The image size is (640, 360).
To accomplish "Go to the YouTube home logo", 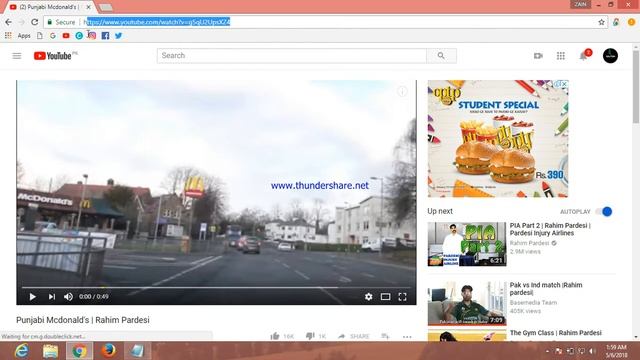I will click(x=53, y=56).
